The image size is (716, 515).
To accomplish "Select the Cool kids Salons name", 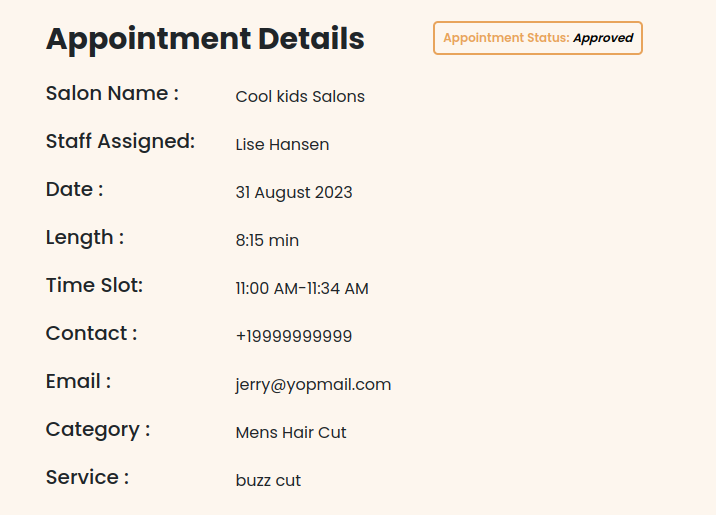I will (x=300, y=97).
